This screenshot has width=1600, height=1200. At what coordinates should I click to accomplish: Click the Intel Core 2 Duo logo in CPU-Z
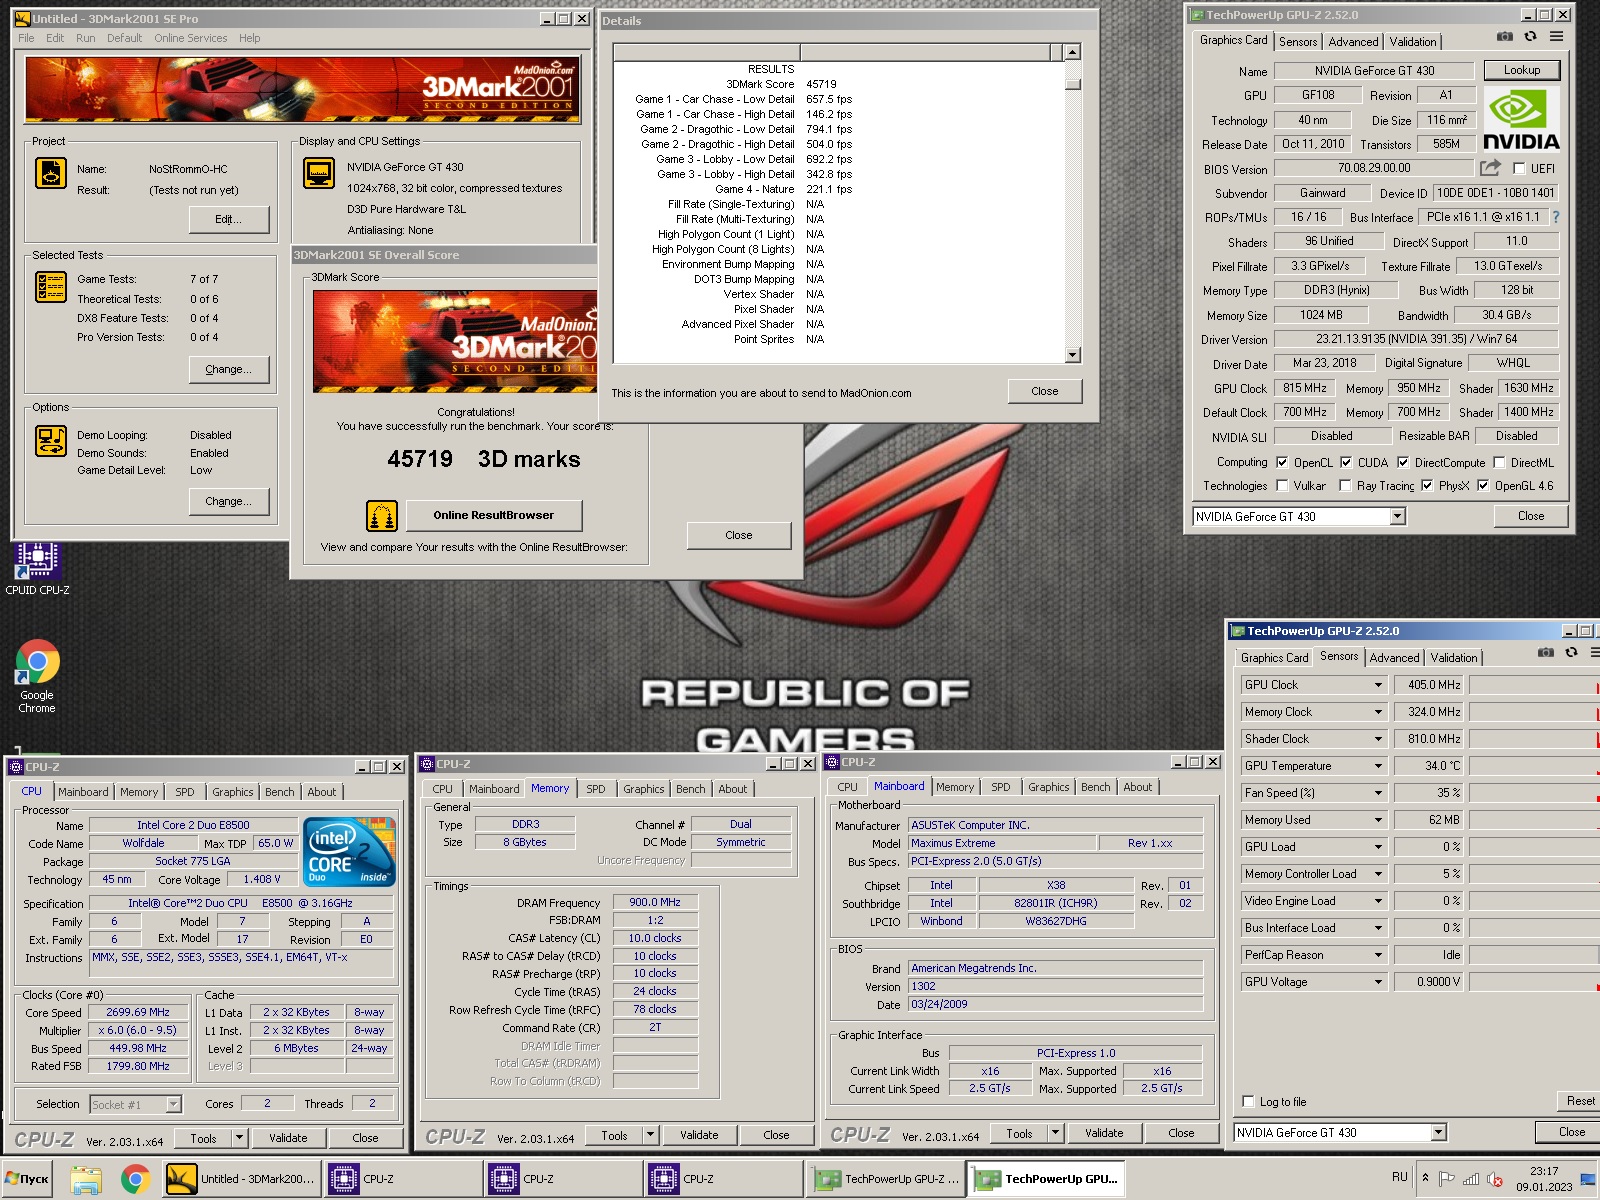coord(349,852)
